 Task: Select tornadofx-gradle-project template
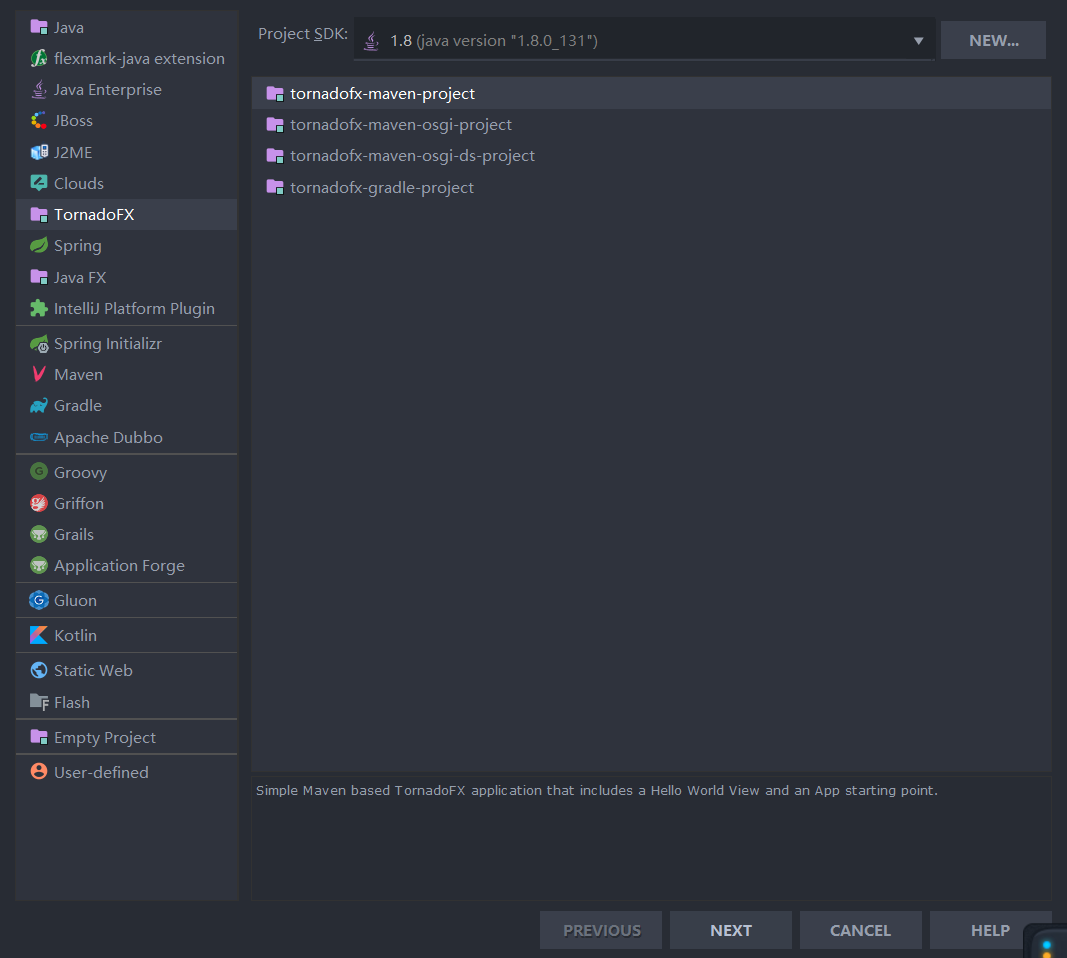[651, 187]
